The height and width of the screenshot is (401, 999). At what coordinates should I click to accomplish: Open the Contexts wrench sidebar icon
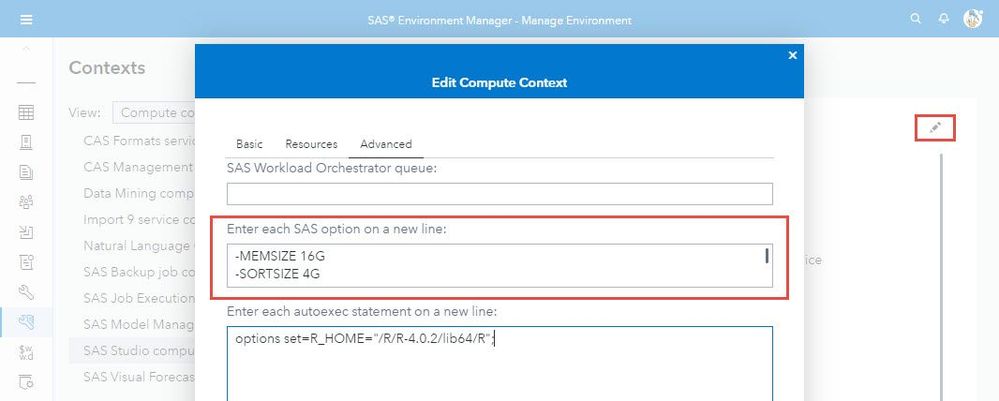(26, 321)
